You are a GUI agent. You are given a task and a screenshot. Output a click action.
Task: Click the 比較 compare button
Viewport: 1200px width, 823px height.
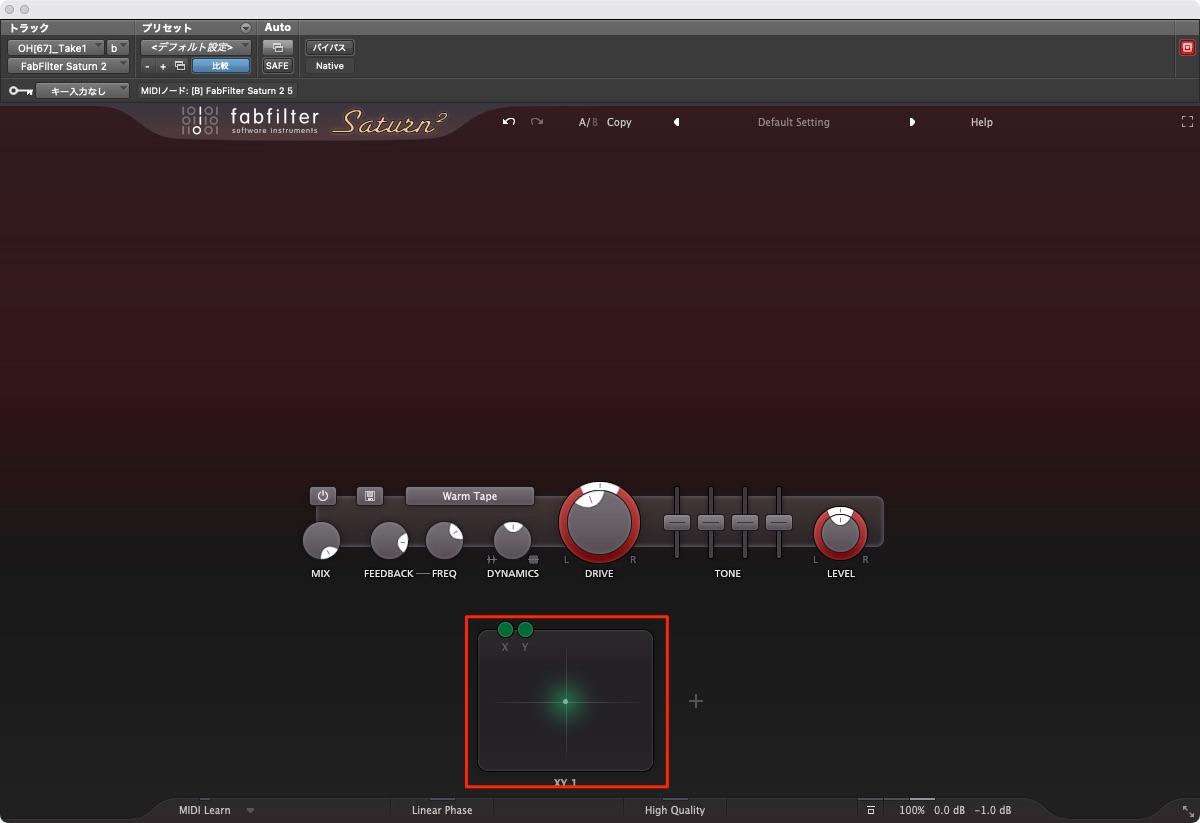tap(221, 66)
